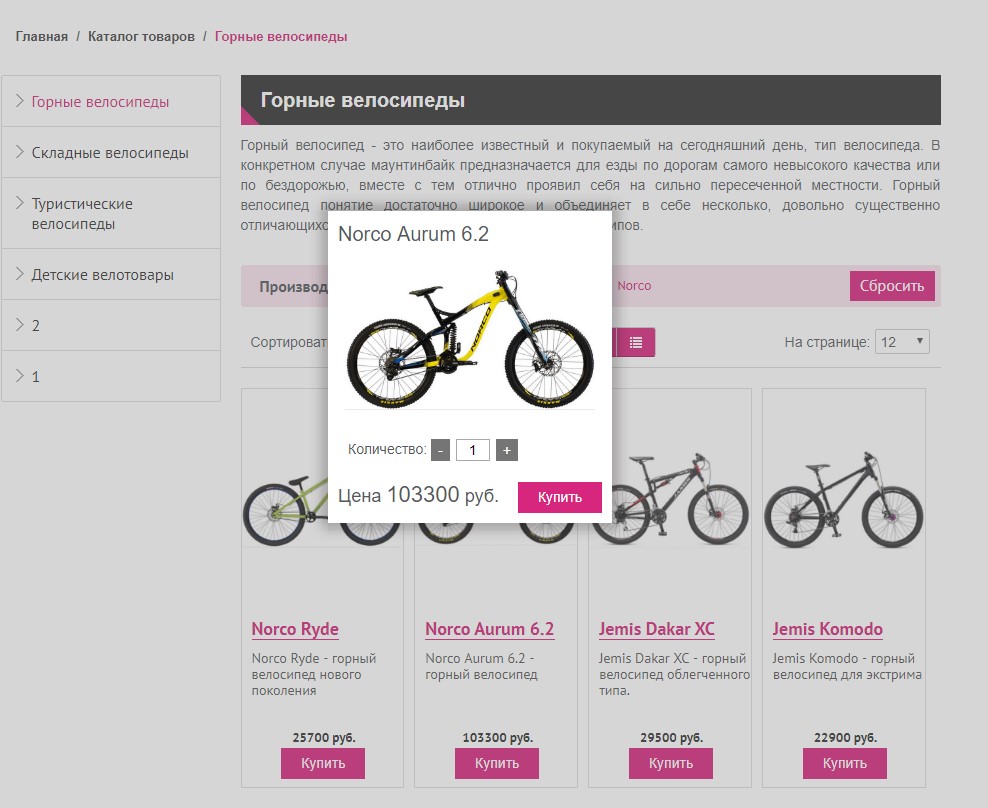Reset filters with the Сбросить button
Image resolution: width=988 pixels, height=808 pixels.
pos(892,286)
